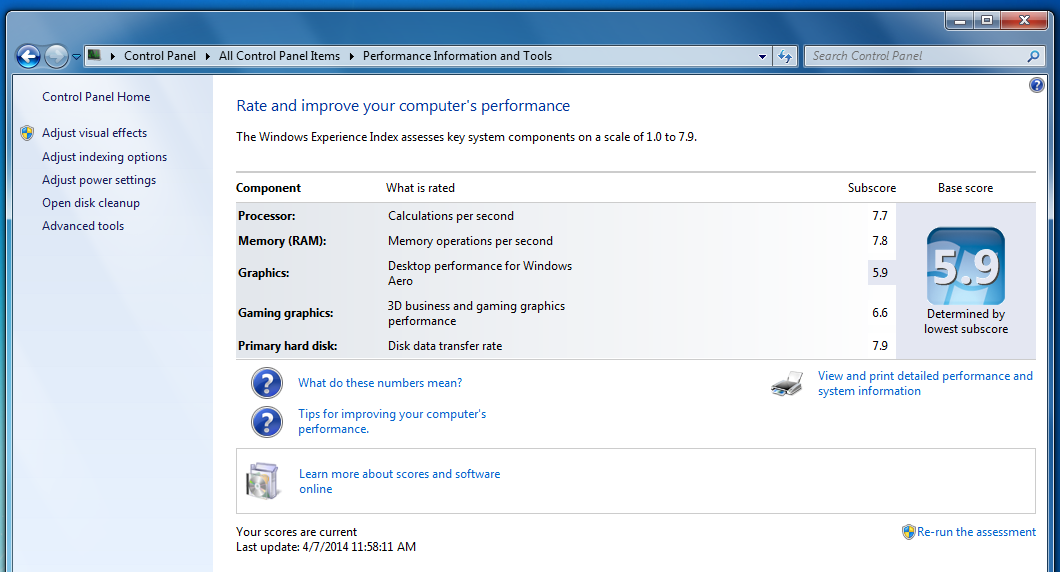Open Adjust indexing options
The height and width of the screenshot is (572, 1060).
(x=104, y=157)
